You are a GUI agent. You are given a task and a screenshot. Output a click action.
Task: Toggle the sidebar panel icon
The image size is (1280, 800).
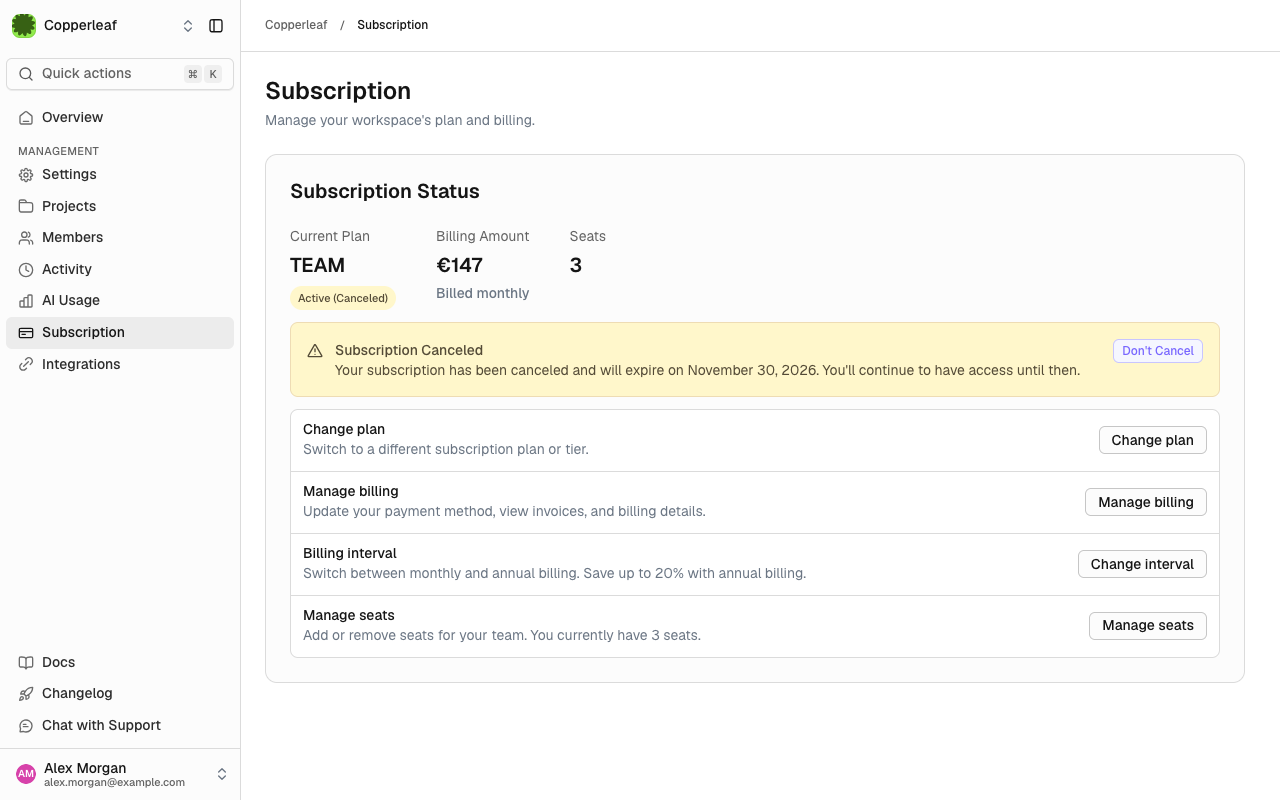pos(216,26)
